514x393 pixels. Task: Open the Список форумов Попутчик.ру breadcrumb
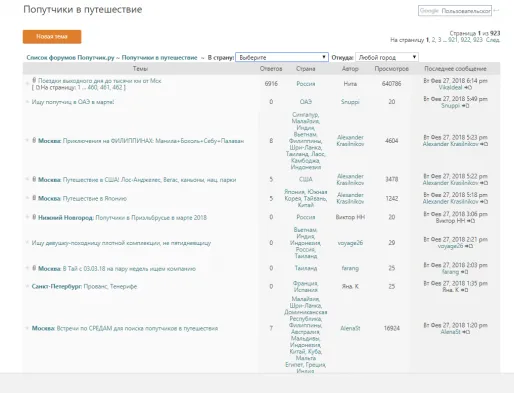coord(70,58)
